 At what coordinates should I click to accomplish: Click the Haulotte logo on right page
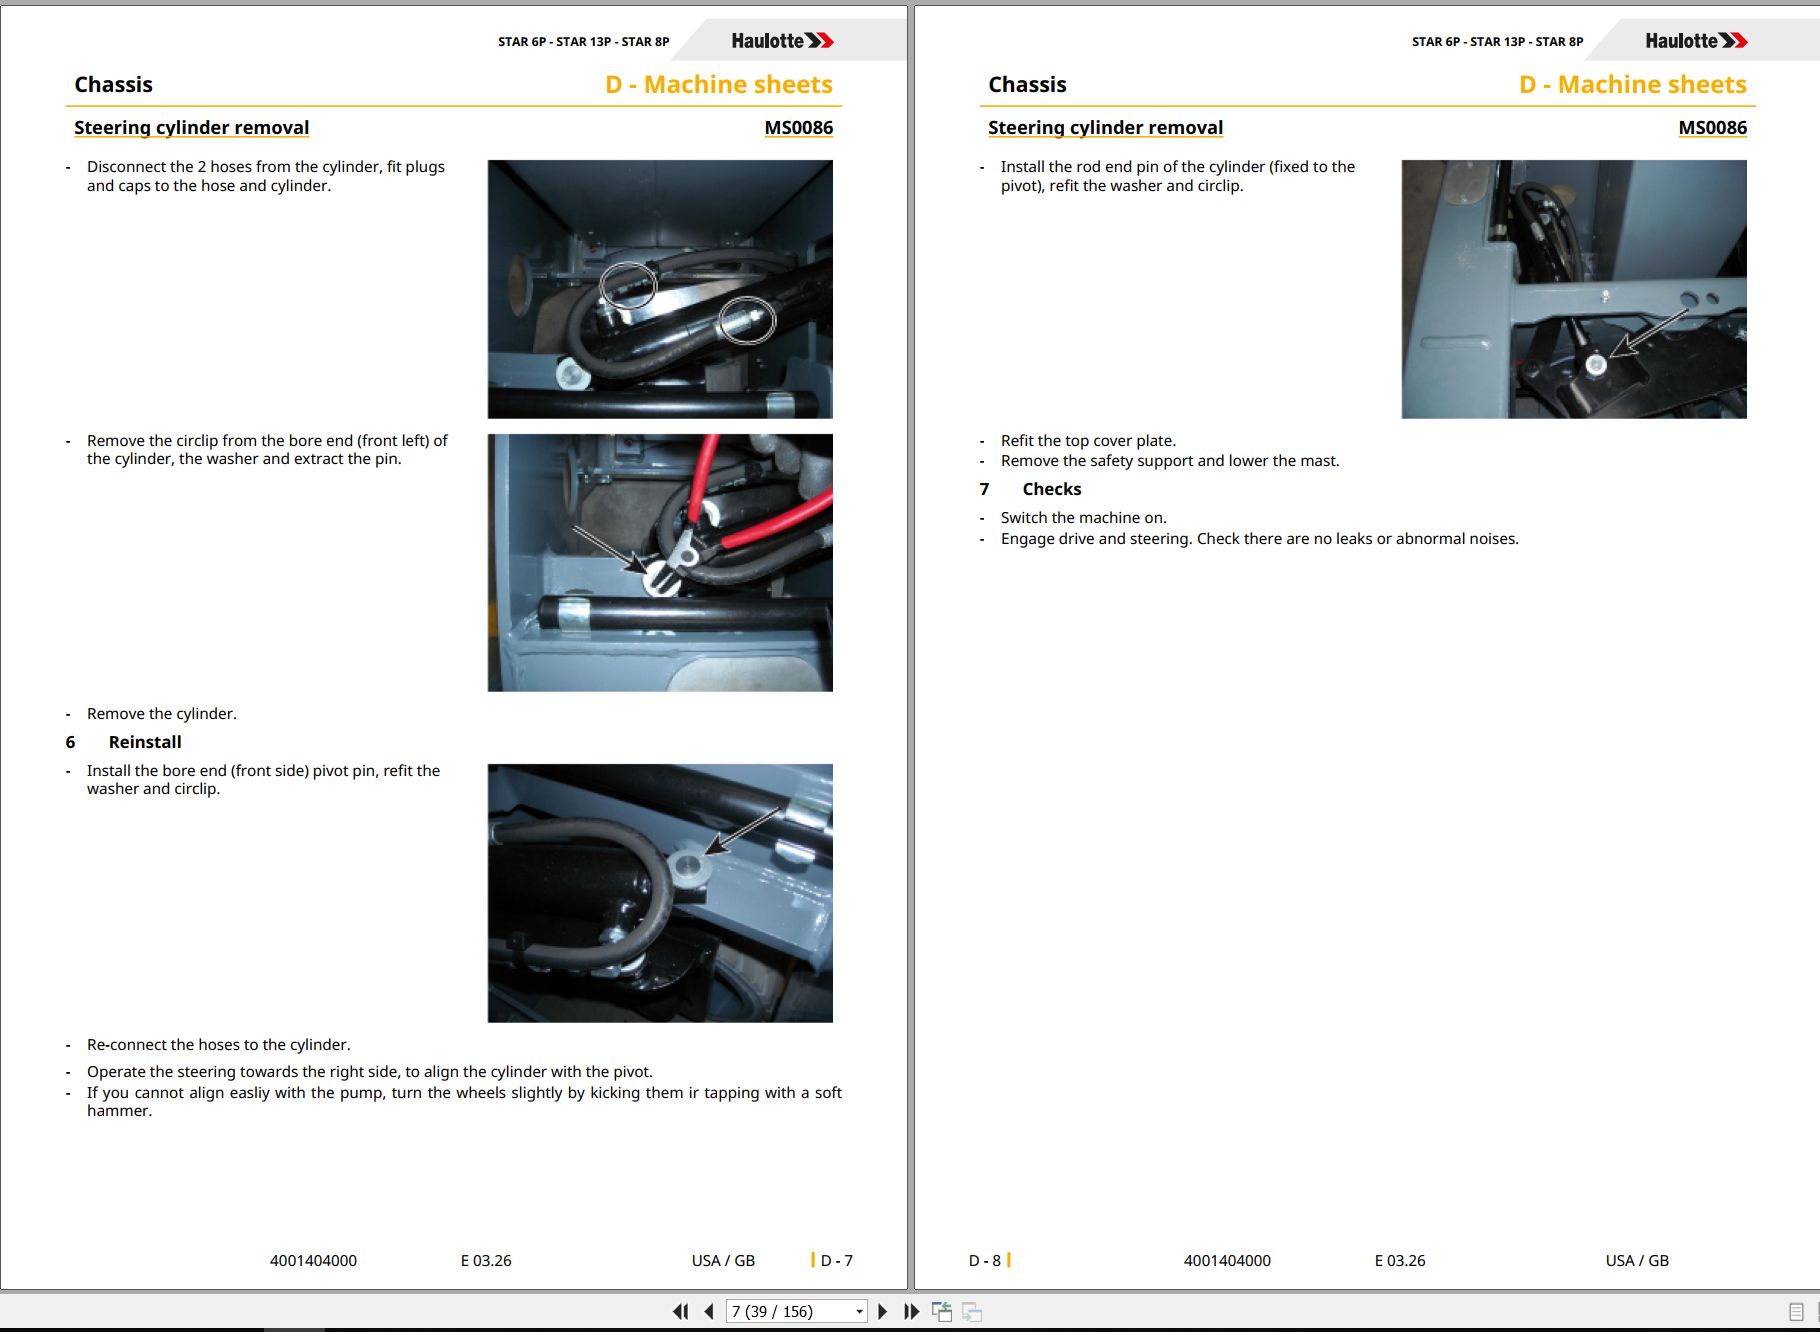(1696, 41)
